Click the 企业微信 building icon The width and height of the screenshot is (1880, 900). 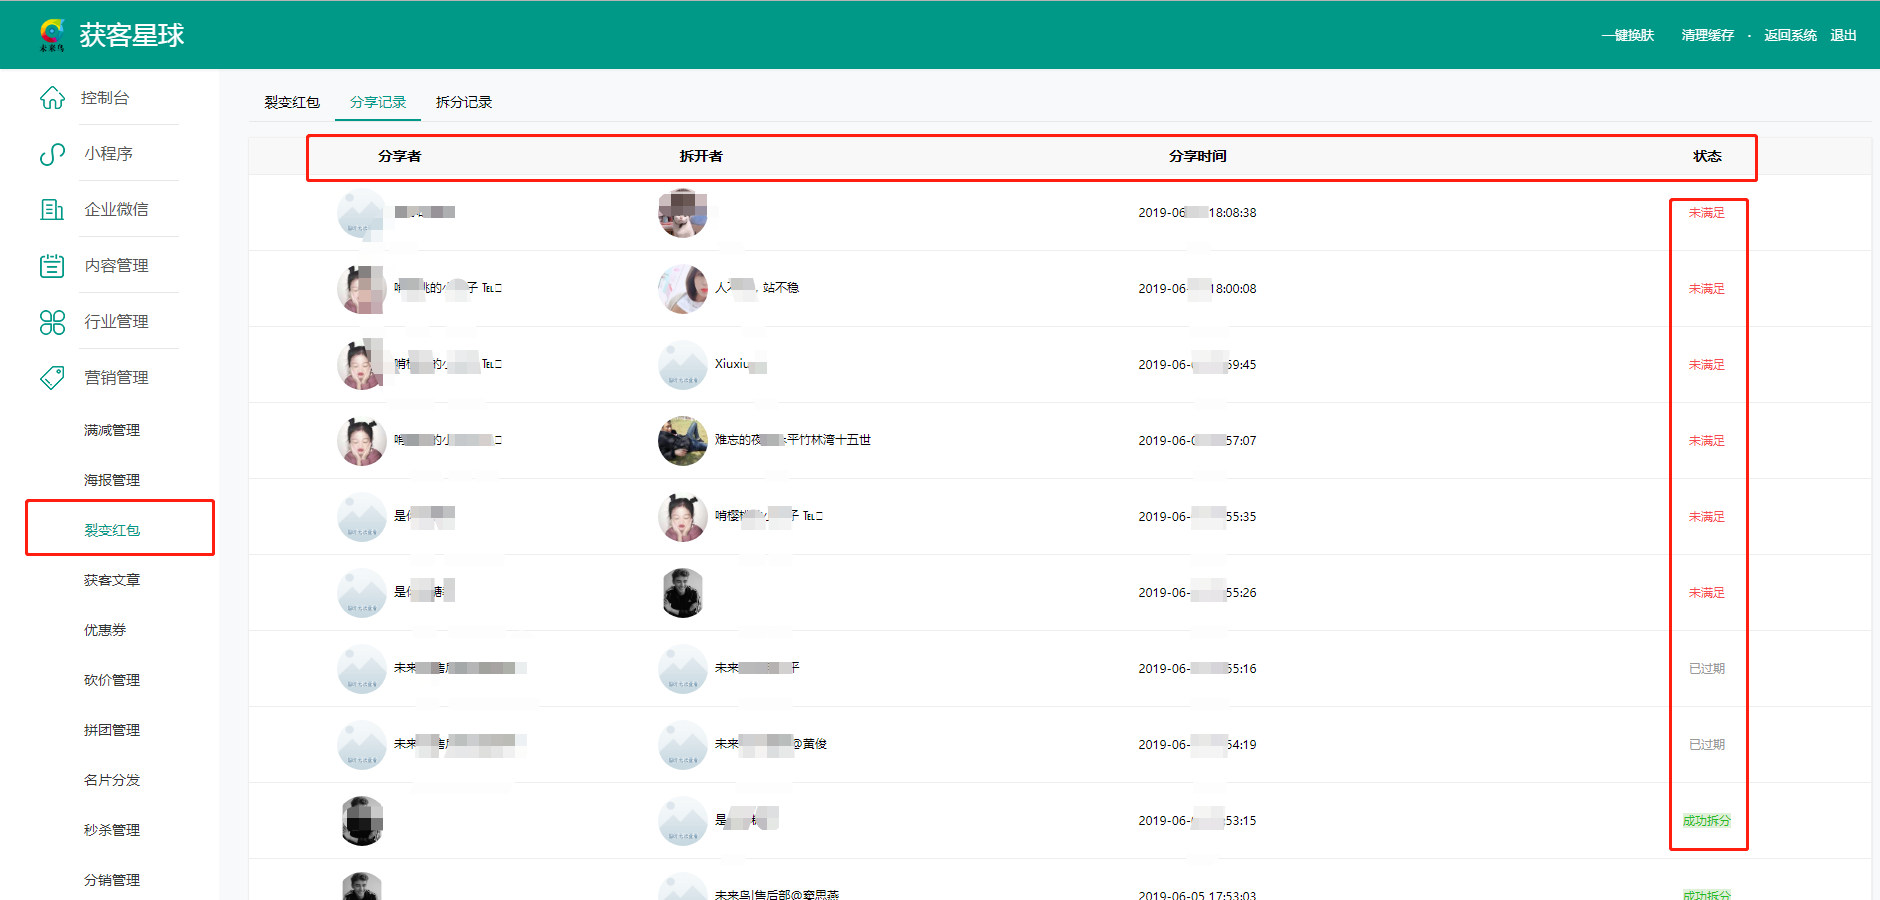point(52,210)
